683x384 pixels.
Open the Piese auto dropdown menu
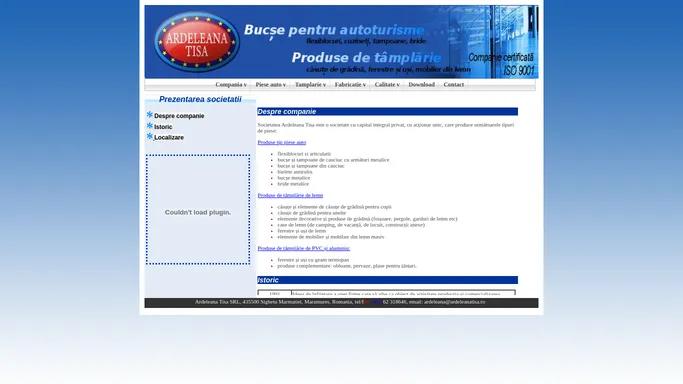coord(270,84)
